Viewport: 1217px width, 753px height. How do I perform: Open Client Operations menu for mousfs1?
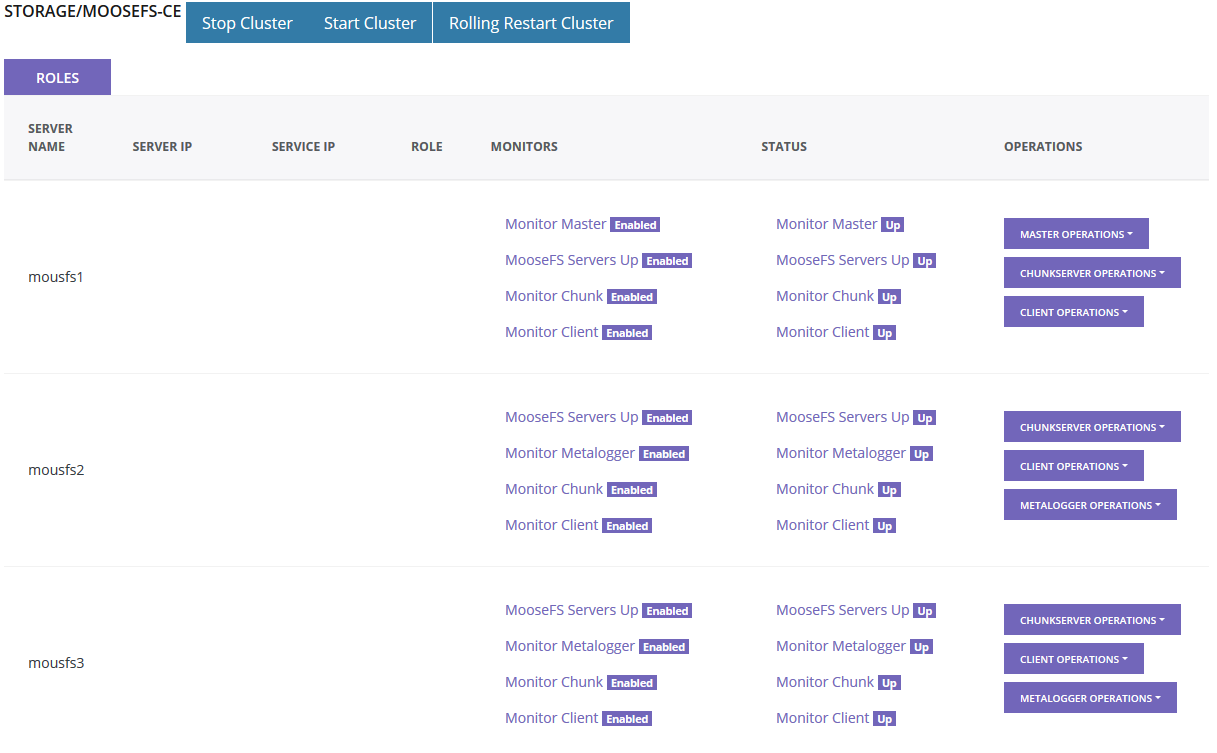coord(1074,312)
